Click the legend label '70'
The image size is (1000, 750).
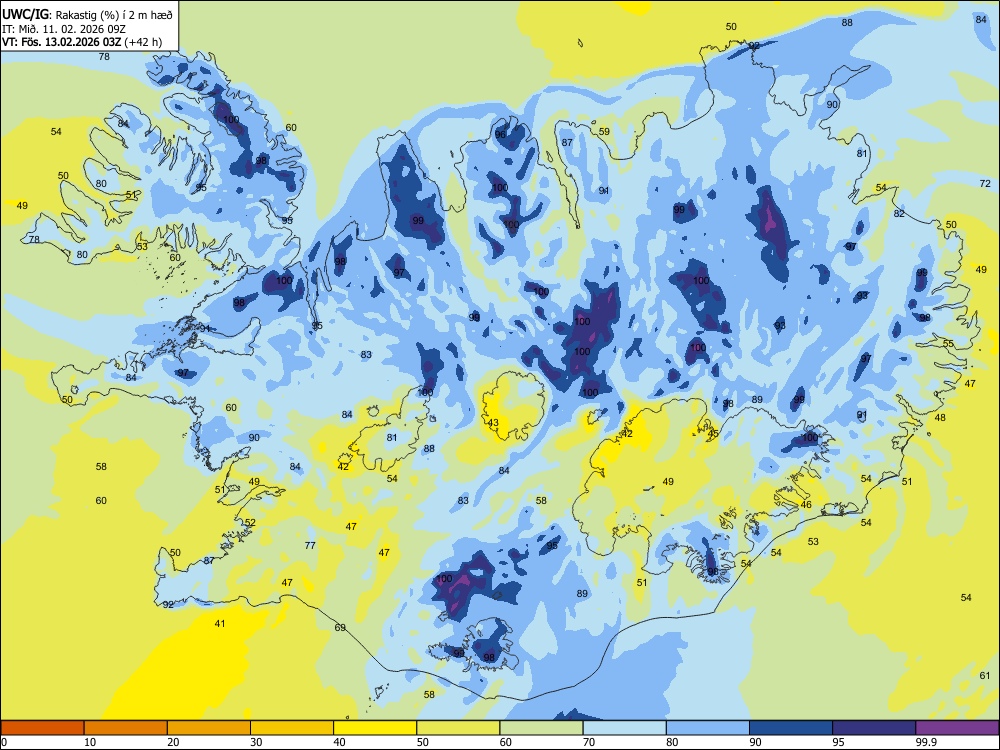click(x=589, y=742)
